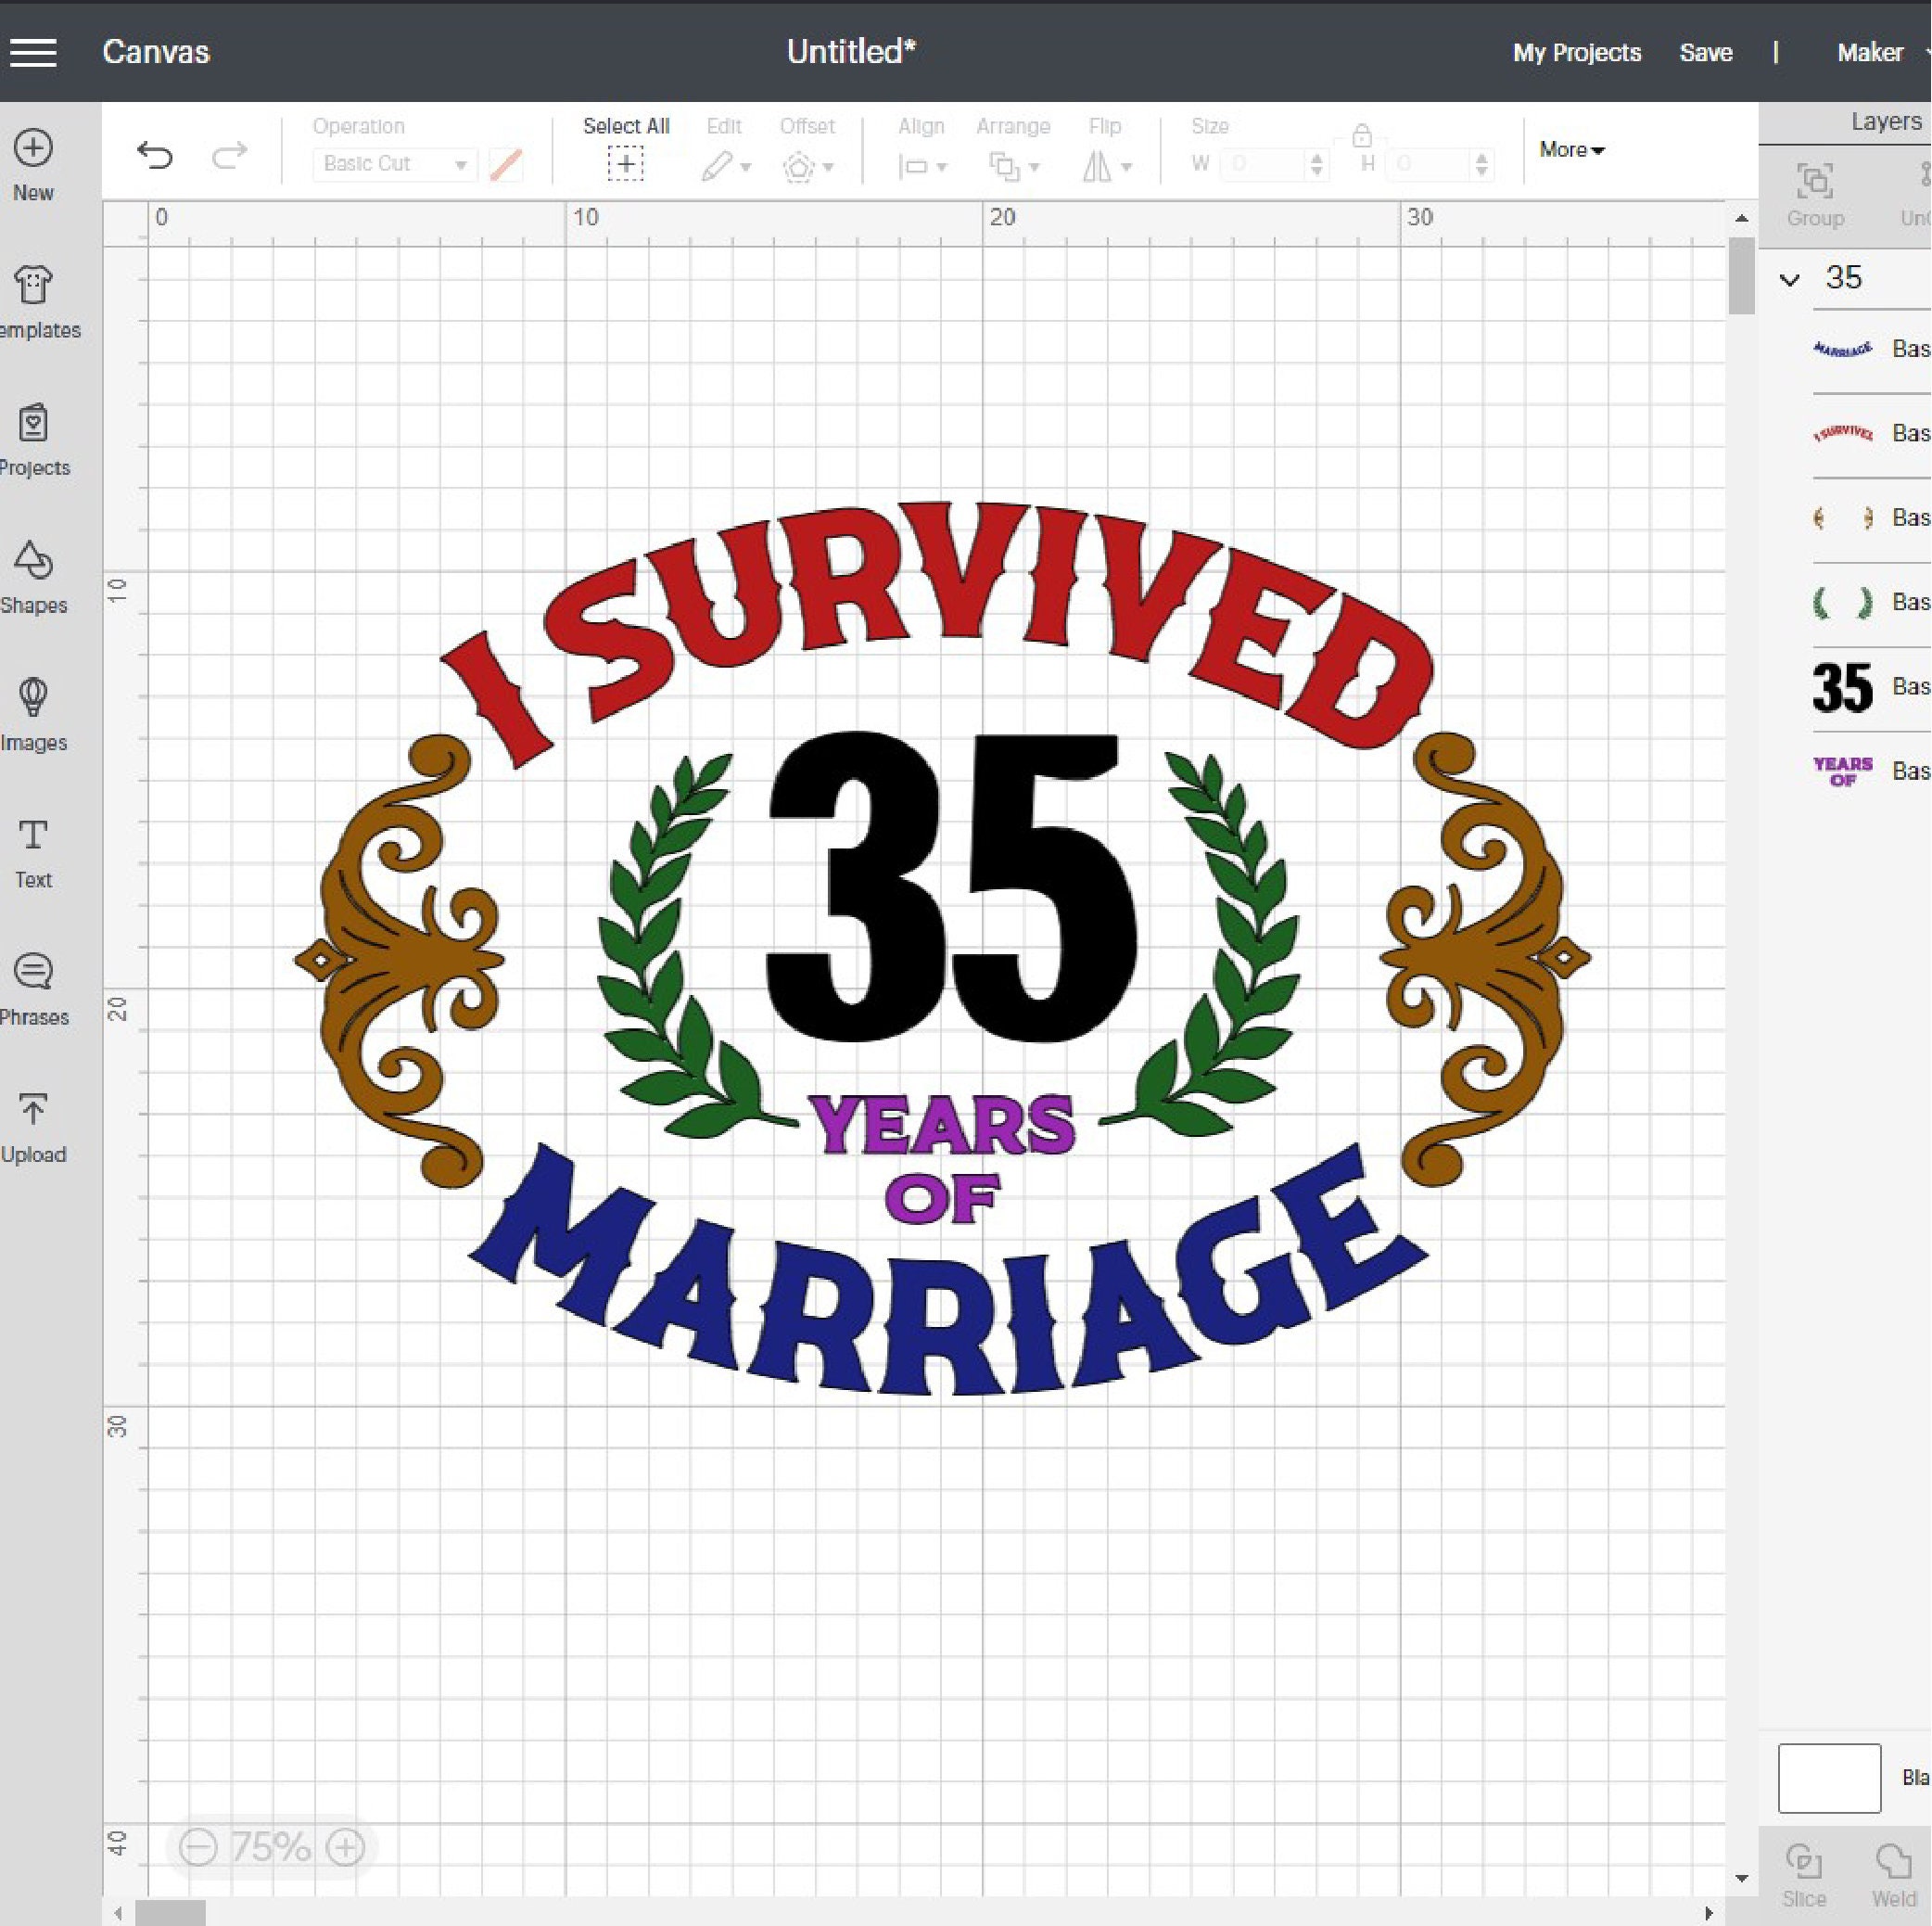Redo the last action
This screenshot has width=1932, height=1926.
[x=229, y=155]
